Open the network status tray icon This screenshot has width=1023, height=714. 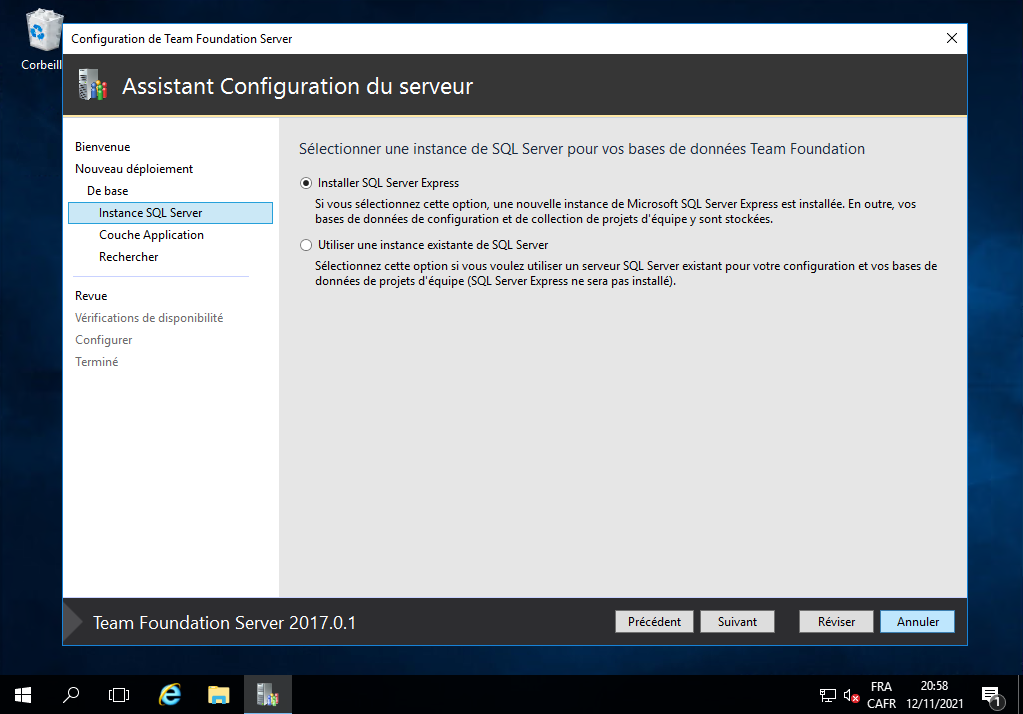coord(828,695)
